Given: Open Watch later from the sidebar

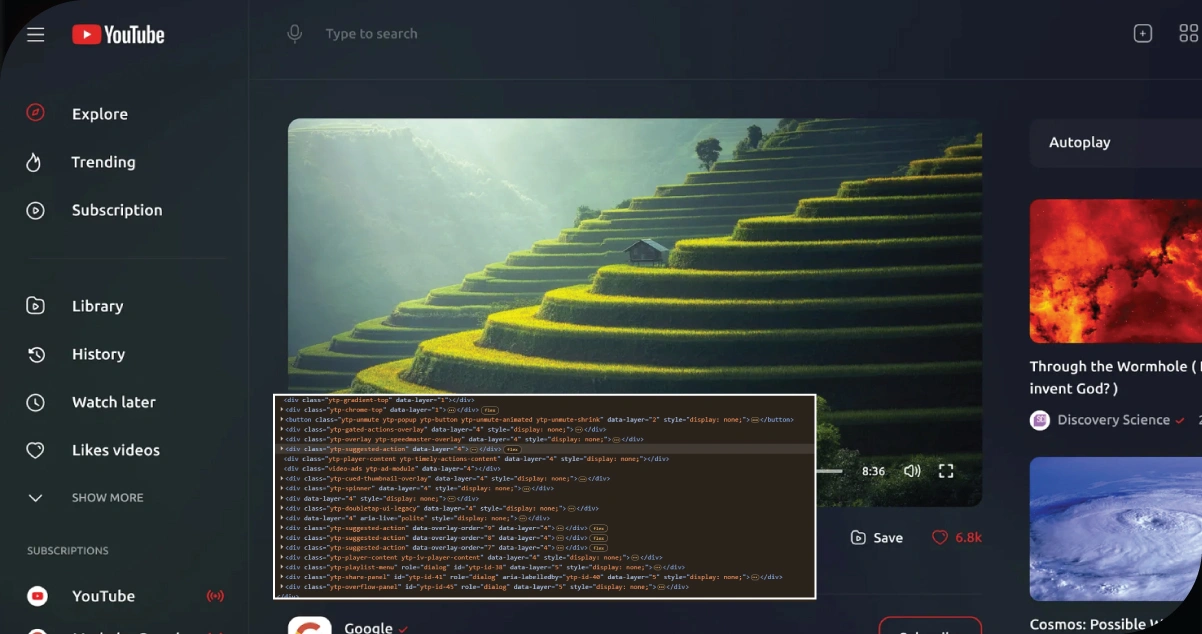Looking at the screenshot, I should pyautogui.click(x=113, y=402).
